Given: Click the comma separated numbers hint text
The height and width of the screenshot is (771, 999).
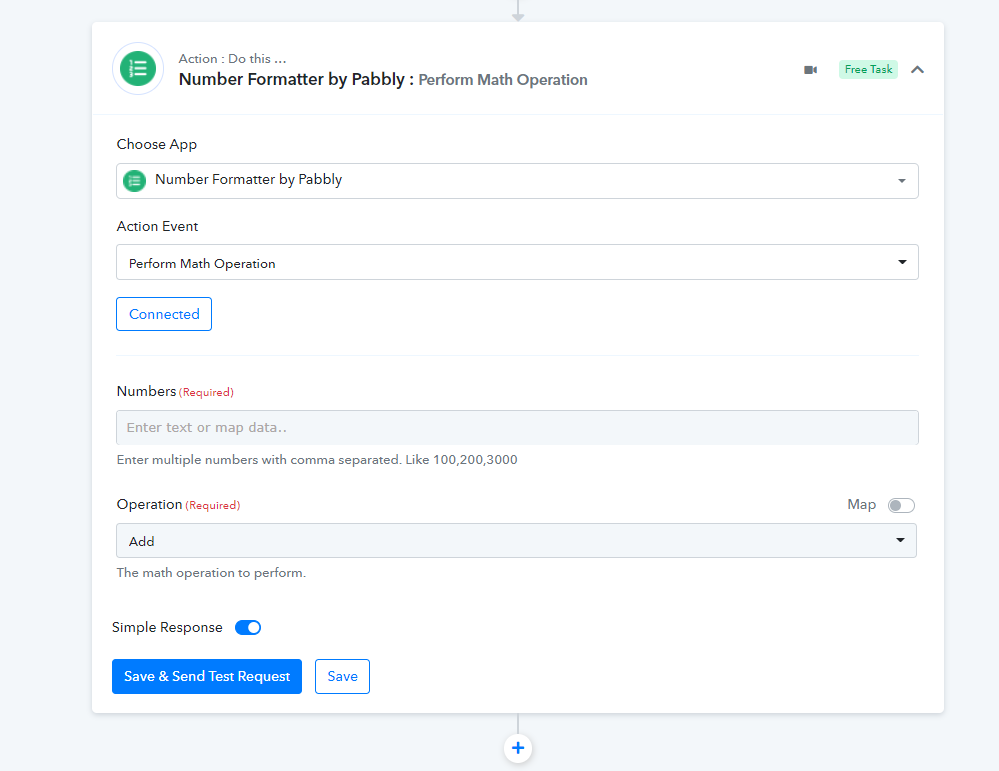Looking at the screenshot, I should pos(317,459).
